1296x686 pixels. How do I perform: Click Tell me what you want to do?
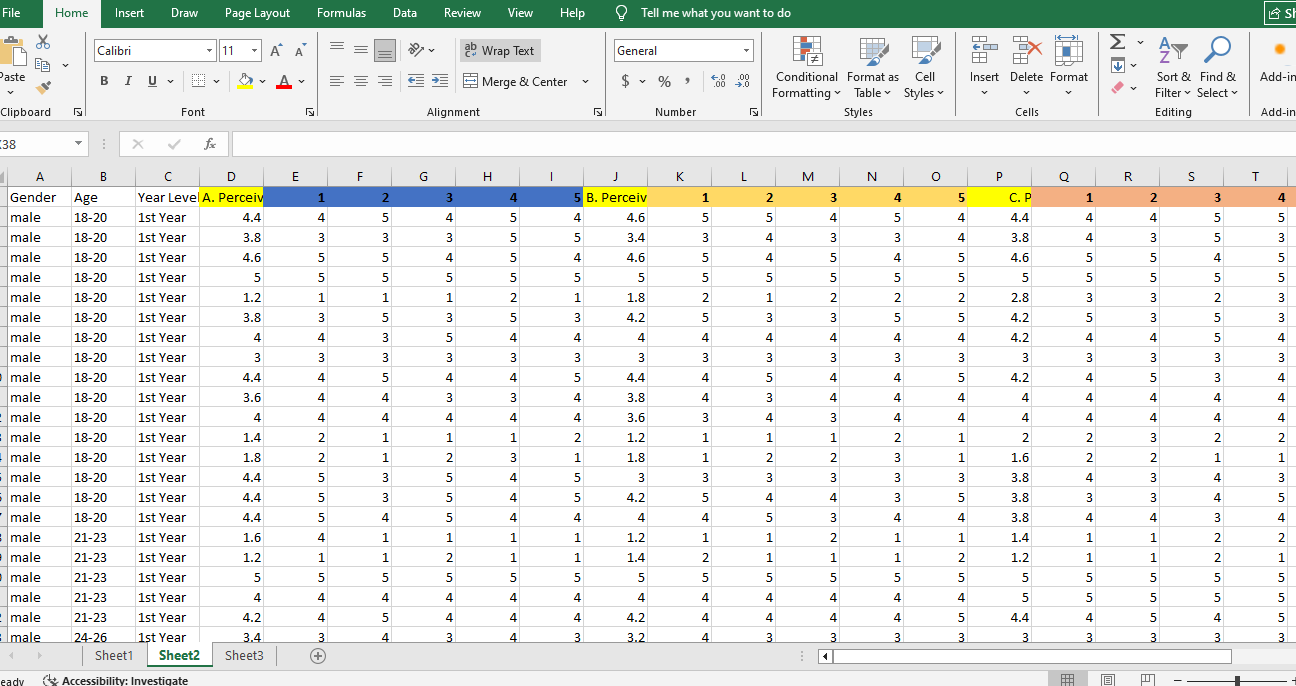coord(716,13)
